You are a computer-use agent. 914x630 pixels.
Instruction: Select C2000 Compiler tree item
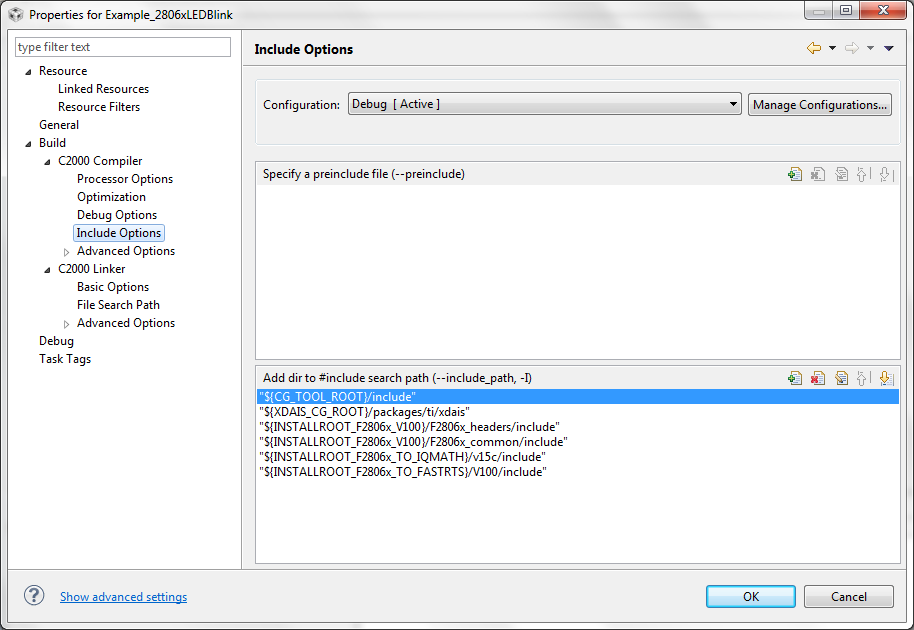point(100,161)
